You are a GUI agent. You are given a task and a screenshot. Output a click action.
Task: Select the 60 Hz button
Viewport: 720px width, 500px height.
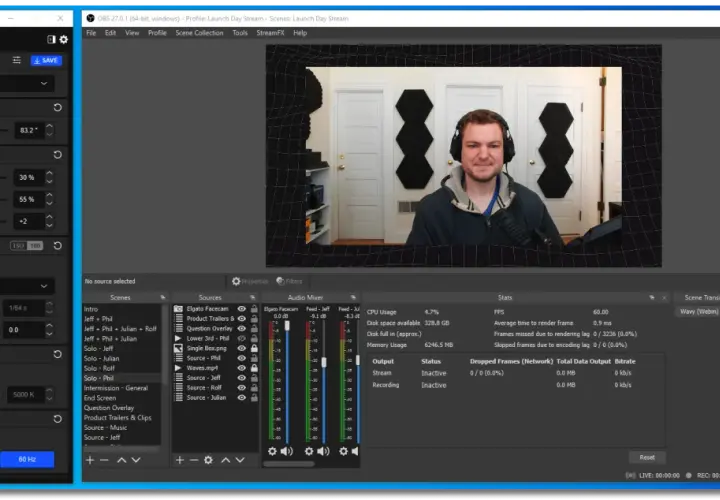(x=27, y=459)
